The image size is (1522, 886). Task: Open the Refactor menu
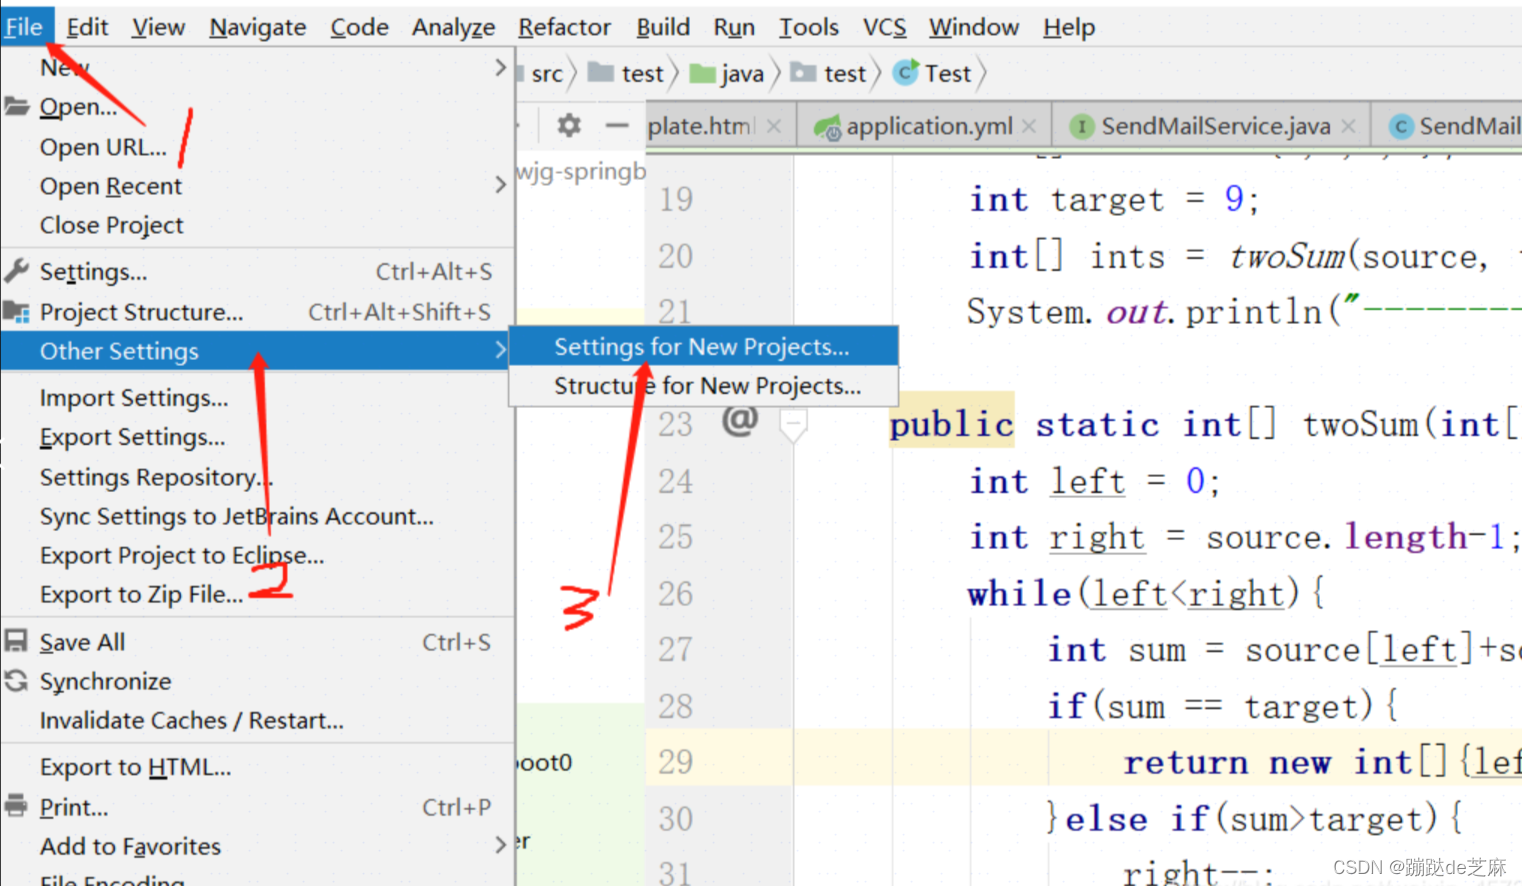point(563,27)
